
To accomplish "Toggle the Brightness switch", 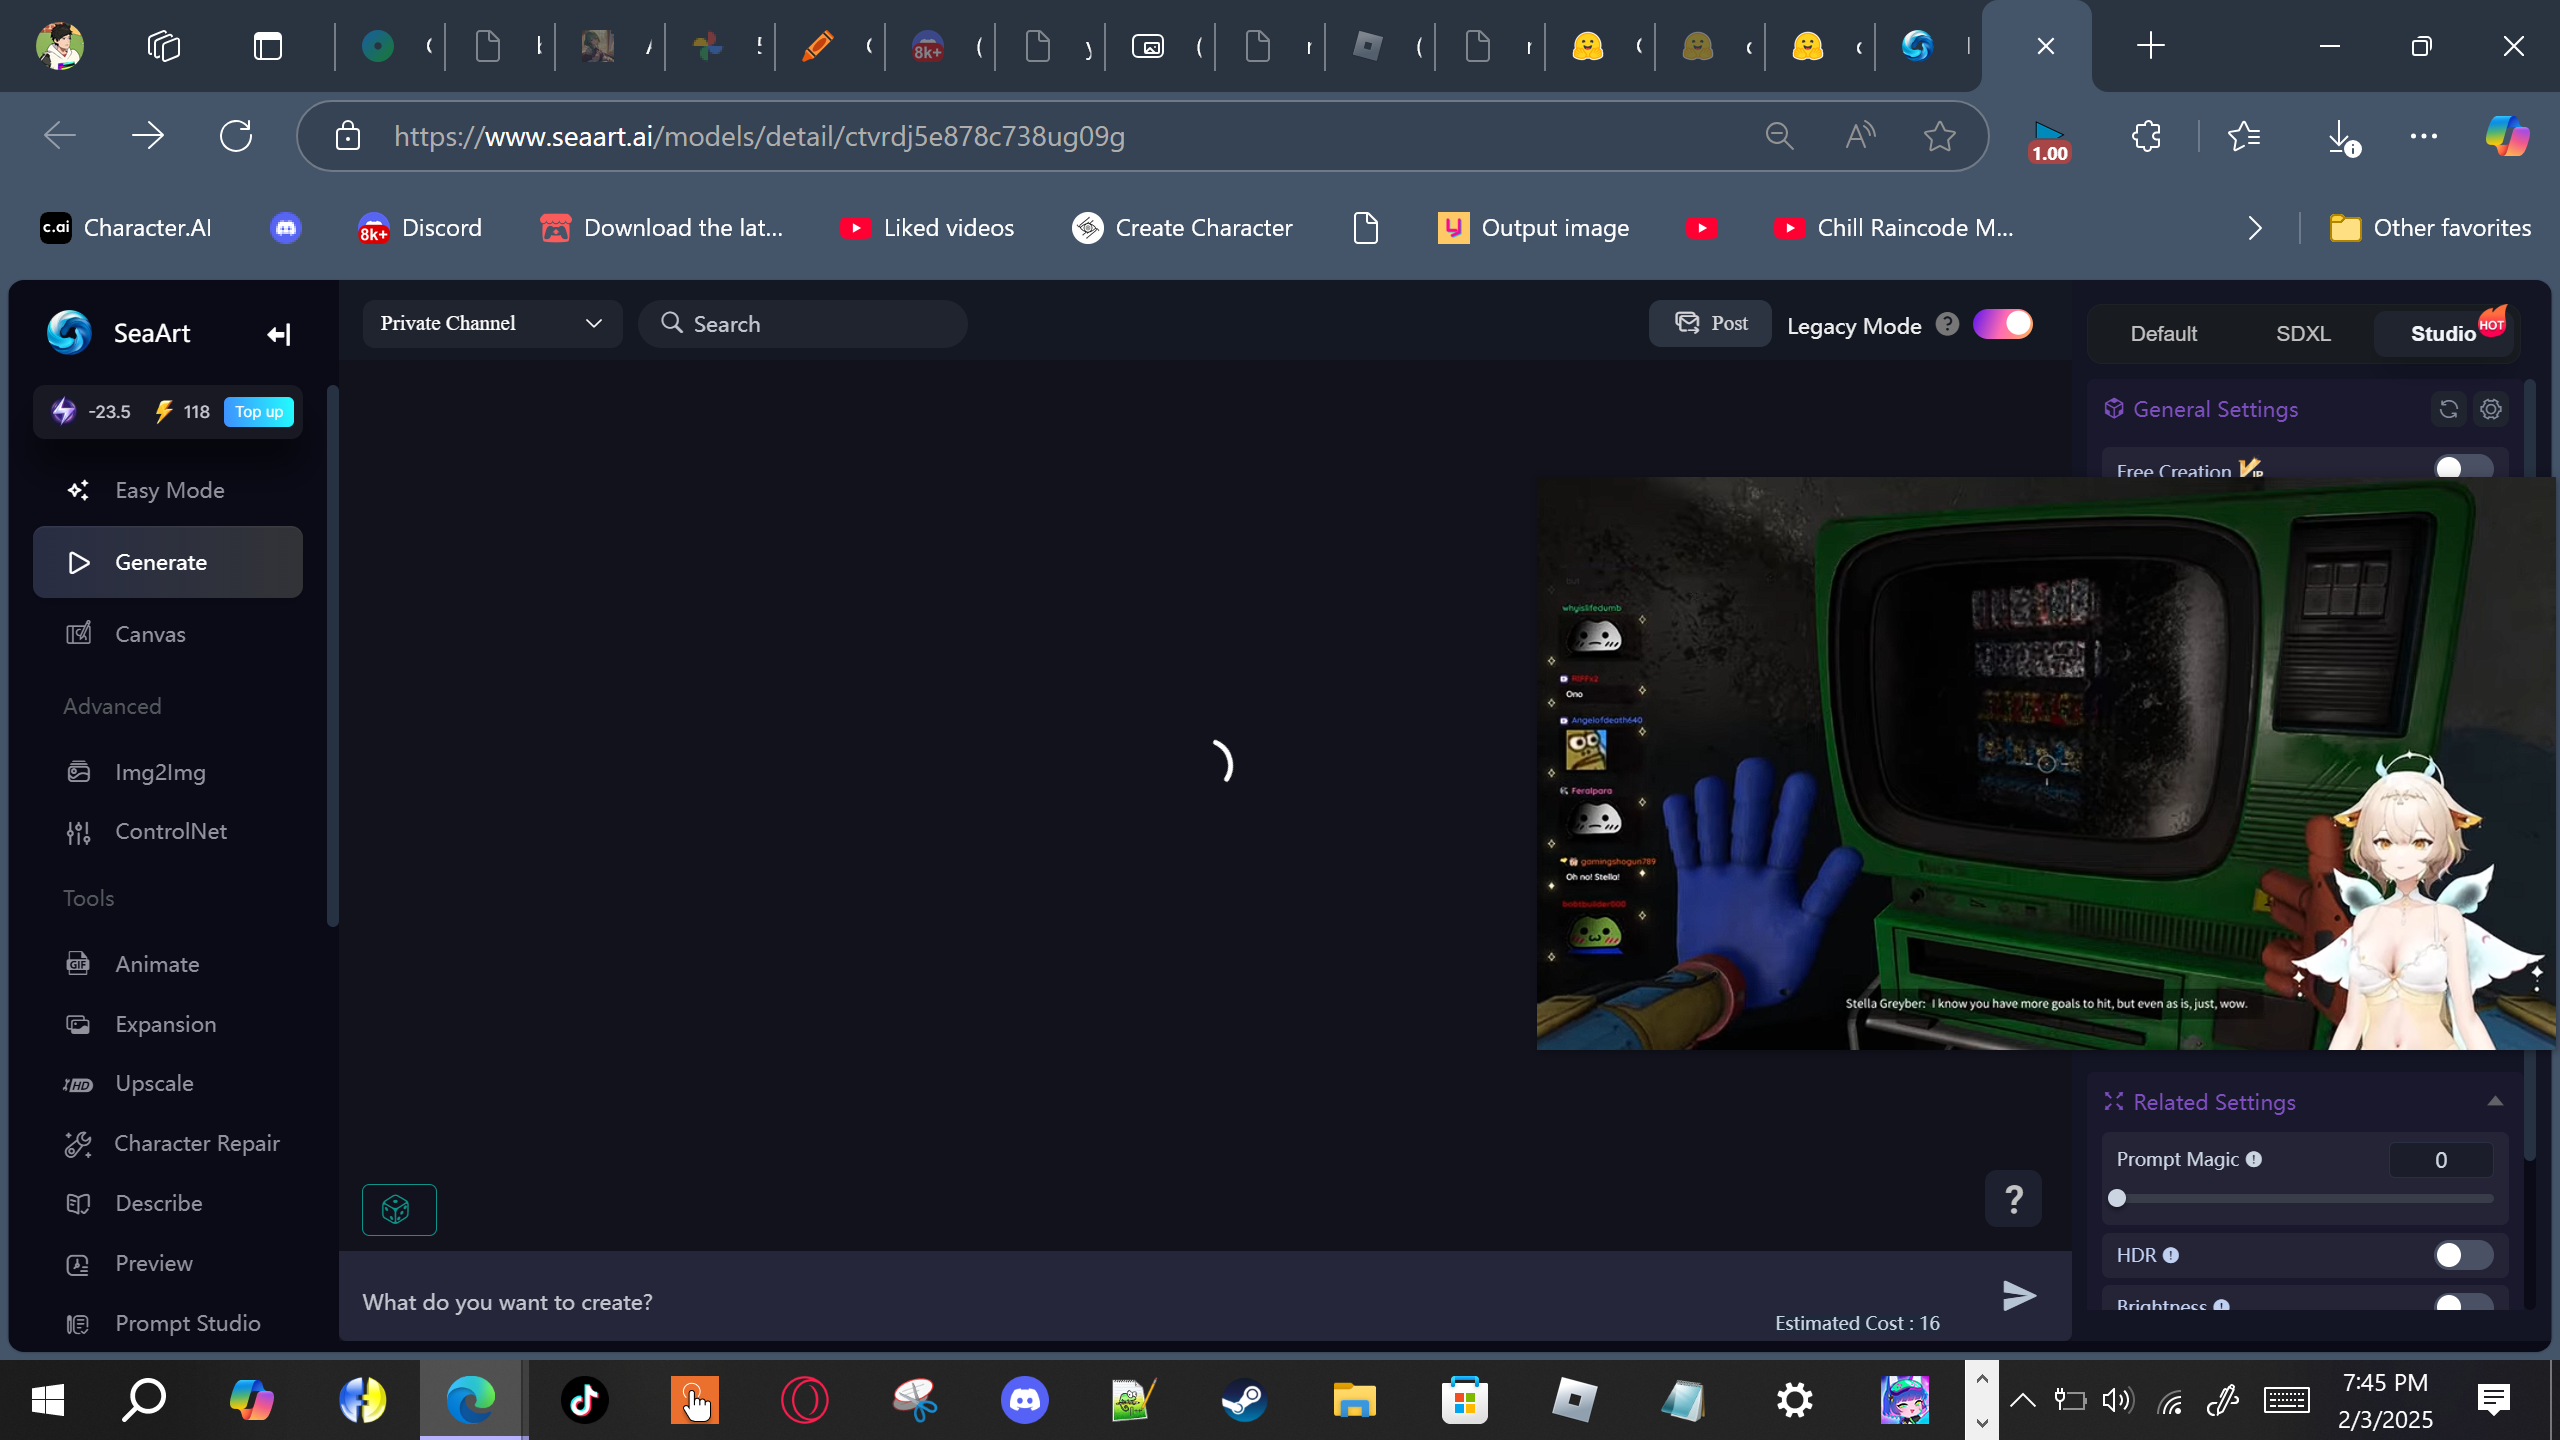I will (x=2463, y=1302).
